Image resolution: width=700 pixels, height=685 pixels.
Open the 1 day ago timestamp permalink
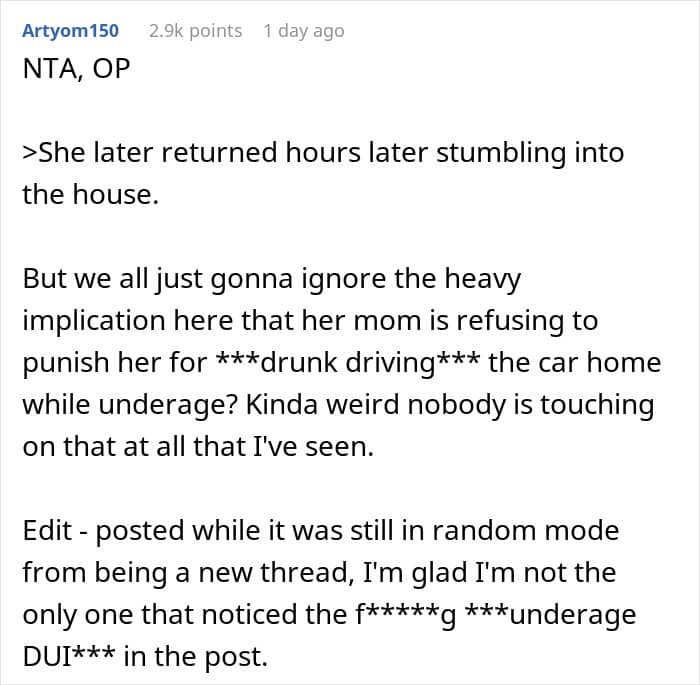pyautogui.click(x=304, y=31)
